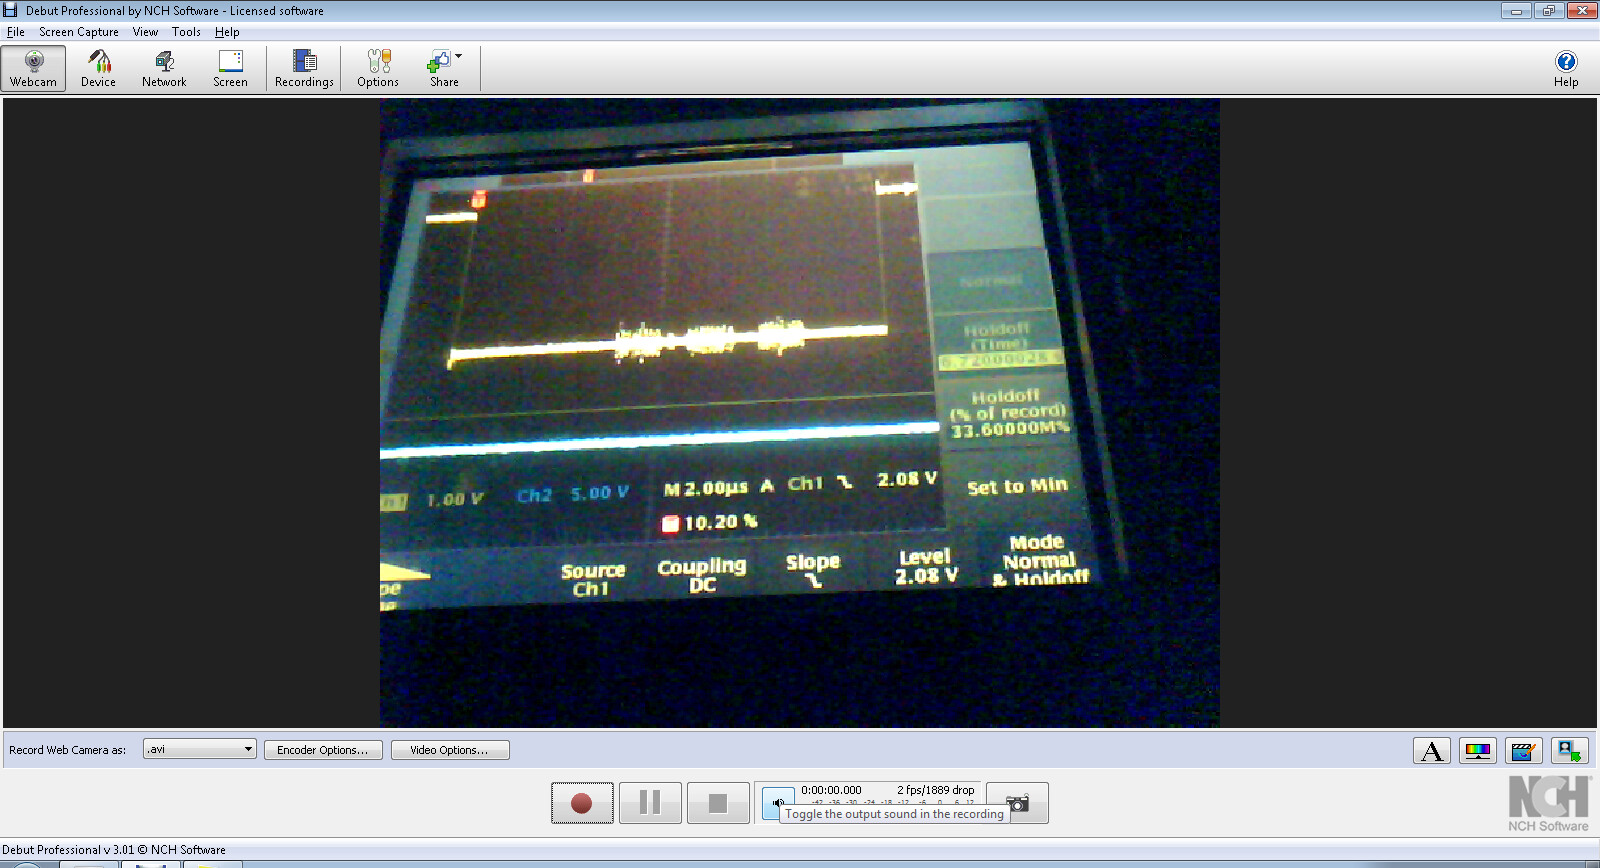Click the 0:00:00.000 recording time readout
The width and height of the screenshot is (1600, 868).
(x=831, y=790)
